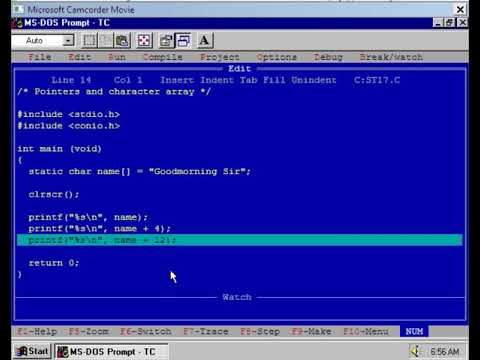
Task: Click the Mark selection toolbar icon
Action: pos(89,41)
